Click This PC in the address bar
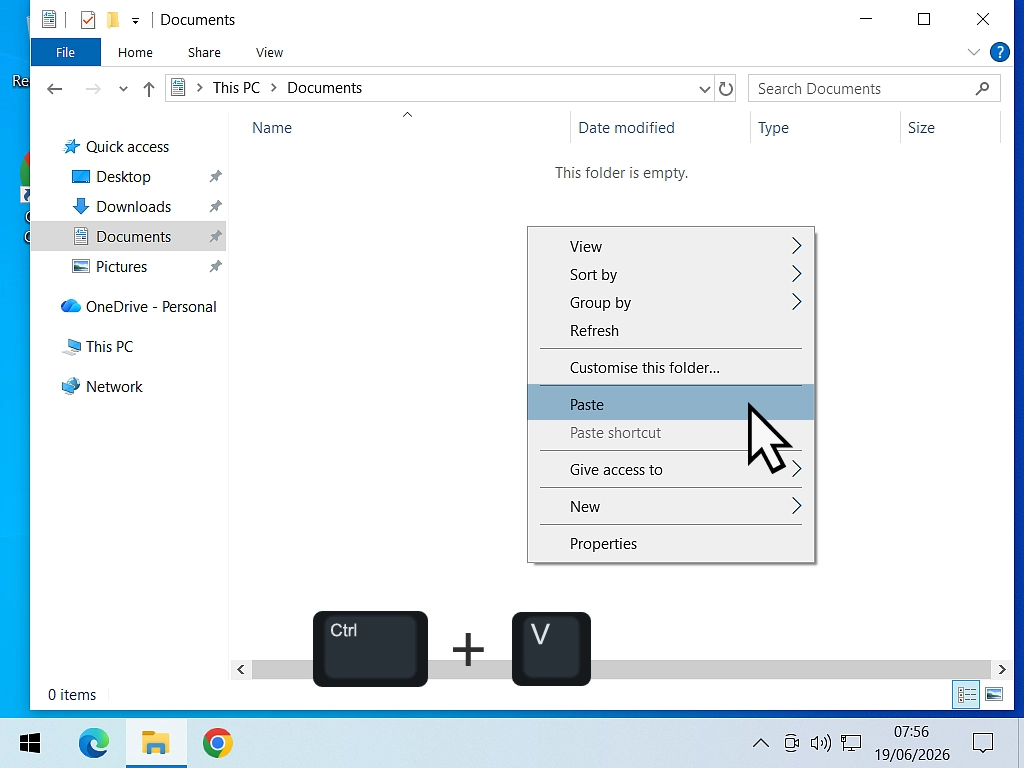This screenshot has width=1024, height=768. pyautogui.click(x=236, y=88)
